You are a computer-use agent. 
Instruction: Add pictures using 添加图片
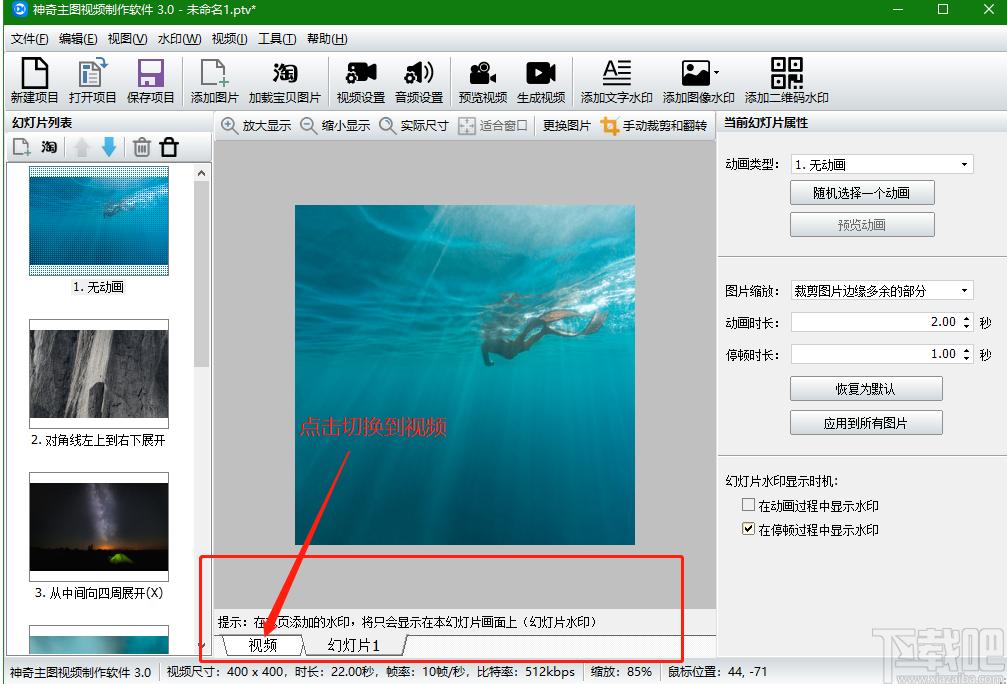[x=214, y=80]
